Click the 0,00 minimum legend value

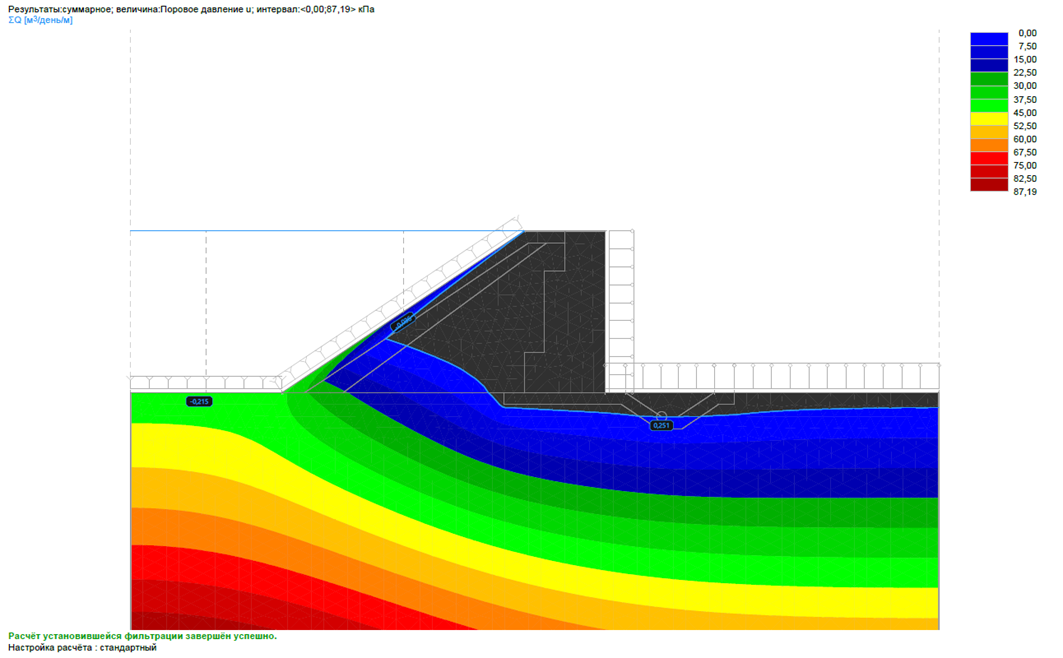(x=1026, y=33)
